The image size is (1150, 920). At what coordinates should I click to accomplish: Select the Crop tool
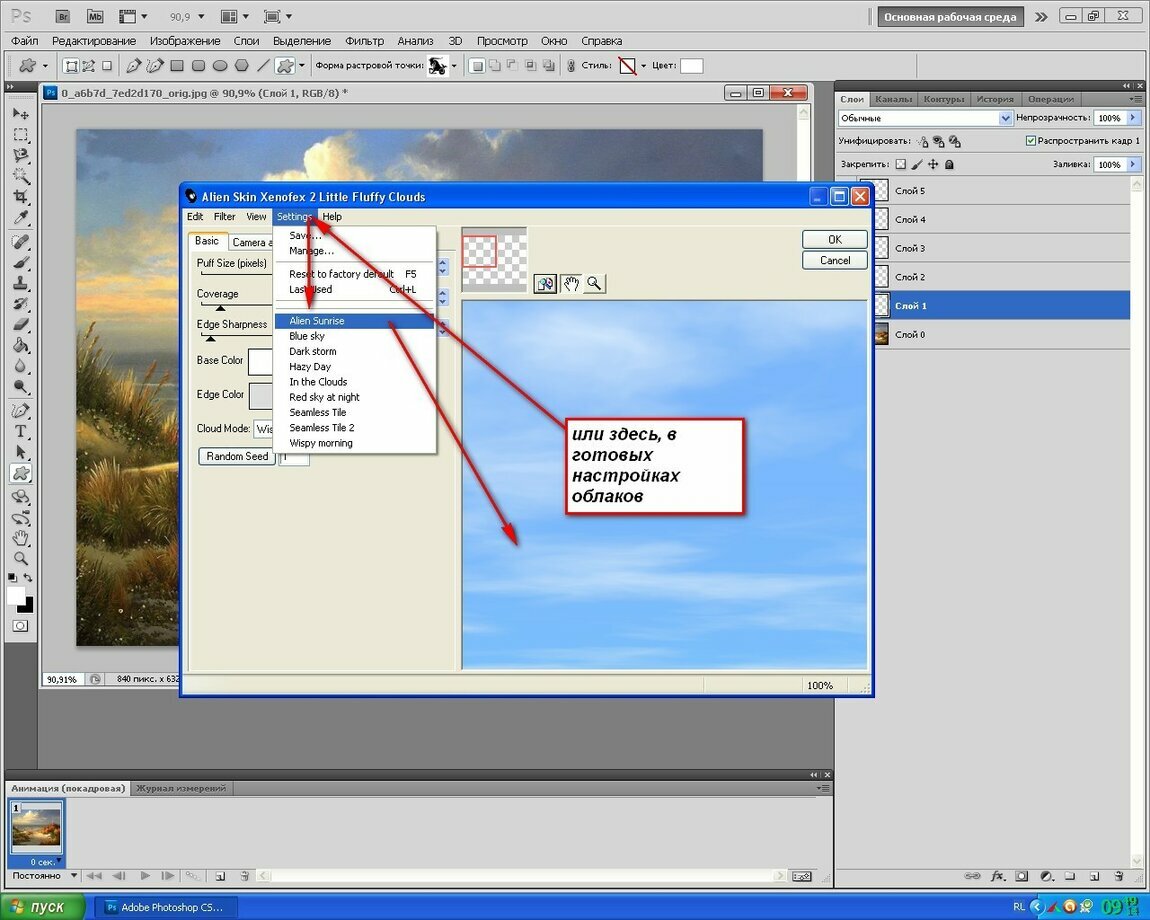[x=21, y=197]
